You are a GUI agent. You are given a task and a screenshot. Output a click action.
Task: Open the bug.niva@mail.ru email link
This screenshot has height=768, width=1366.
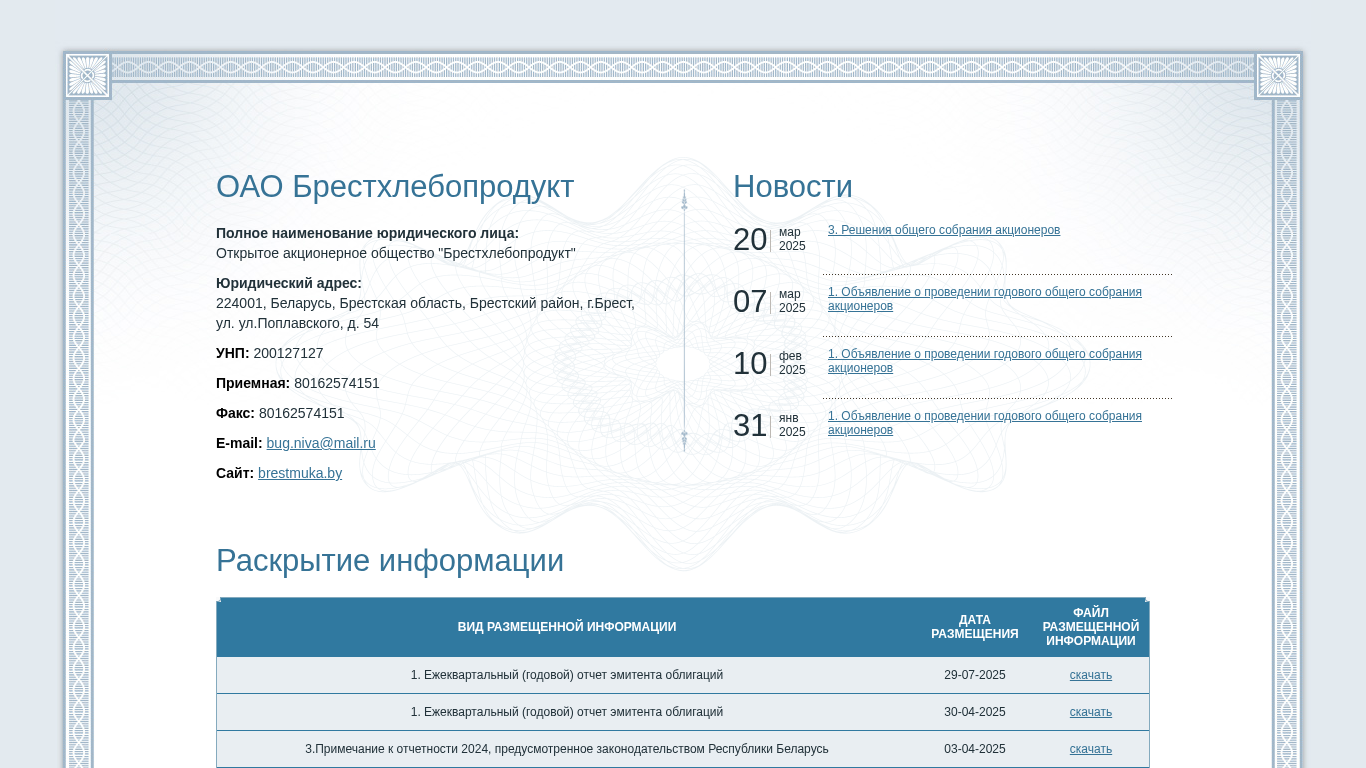[x=321, y=443]
